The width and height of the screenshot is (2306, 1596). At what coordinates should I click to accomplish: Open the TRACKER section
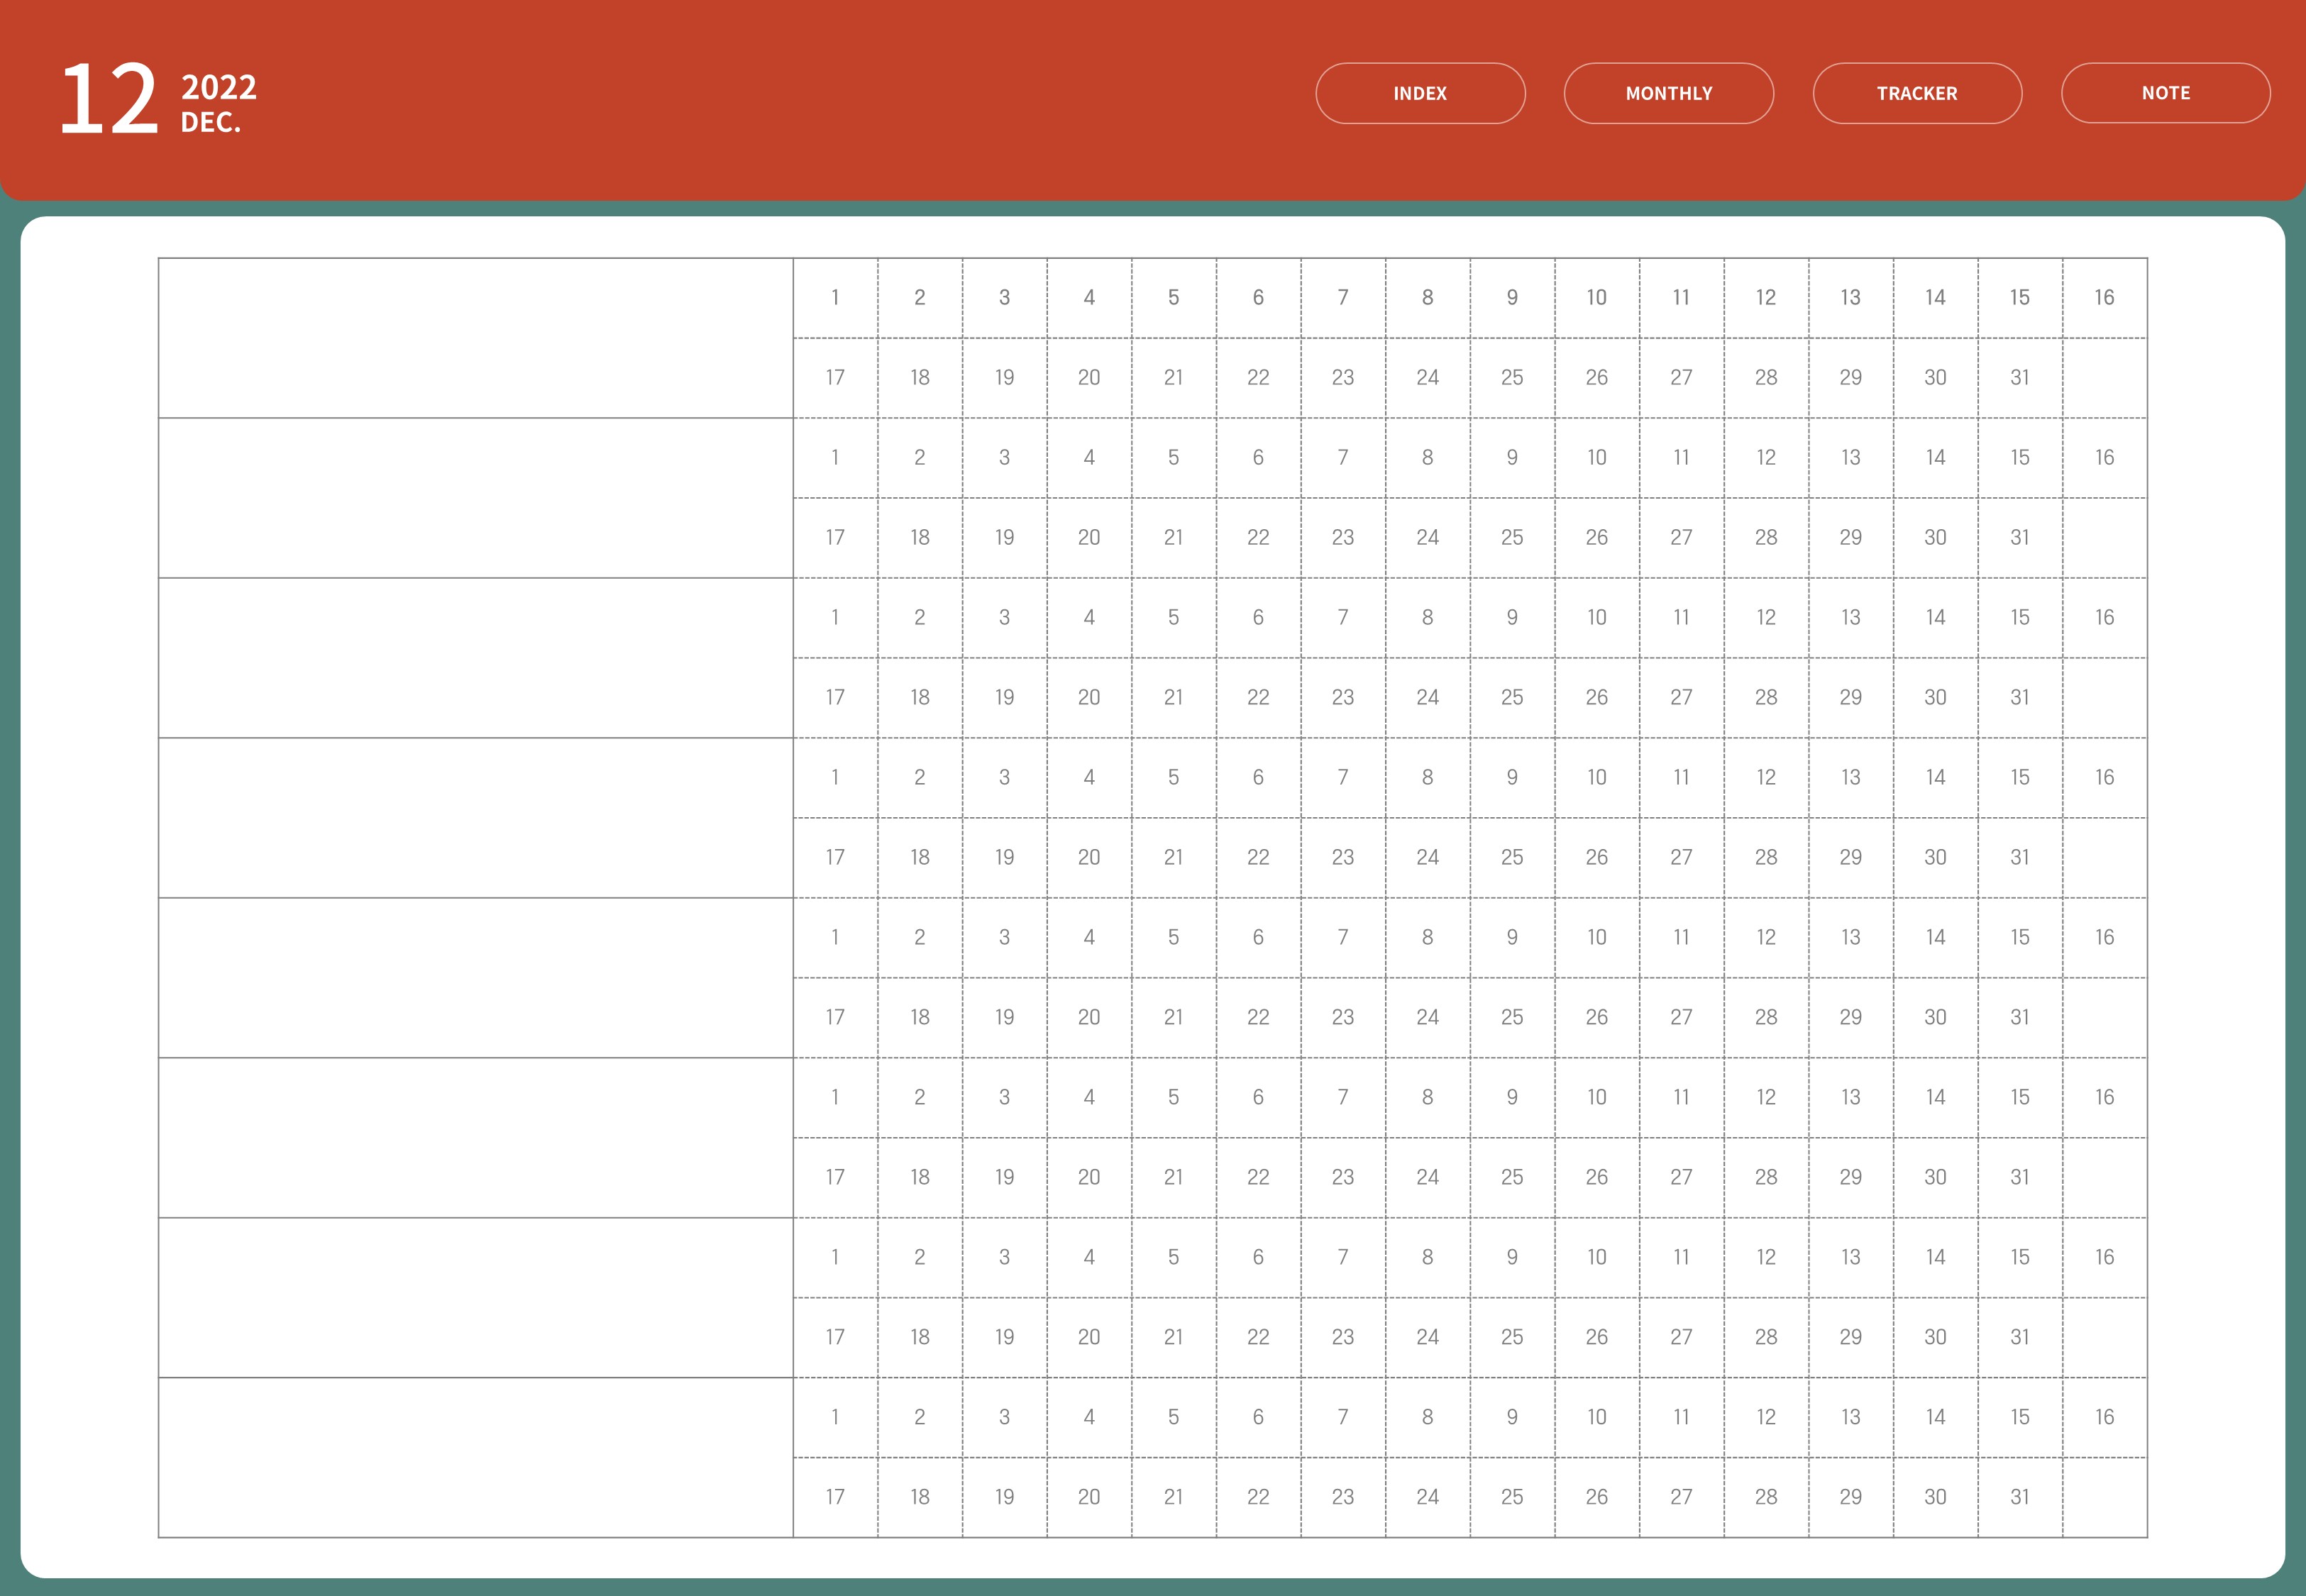point(1917,93)
